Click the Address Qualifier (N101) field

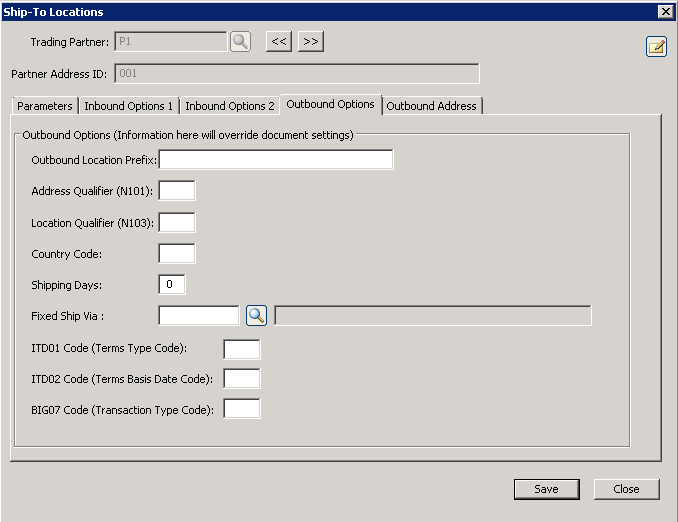[x=177, y=191]
